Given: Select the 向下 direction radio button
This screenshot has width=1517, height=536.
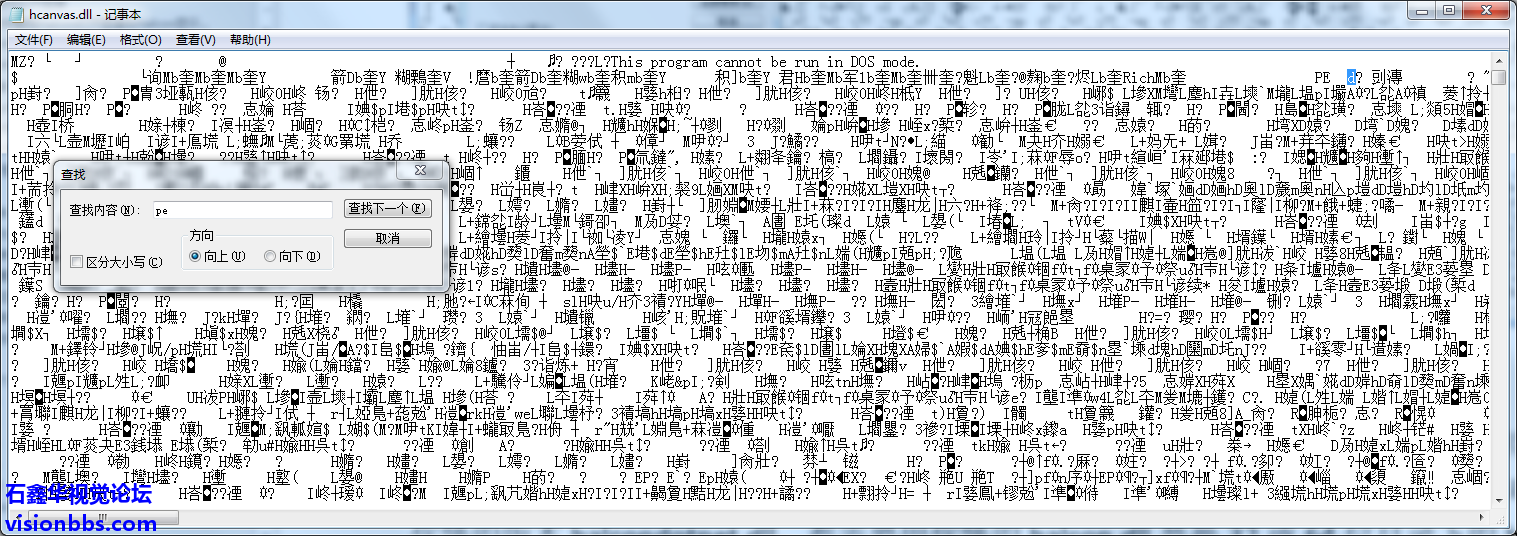Looking at the screenshot, I should click(270, 257).
